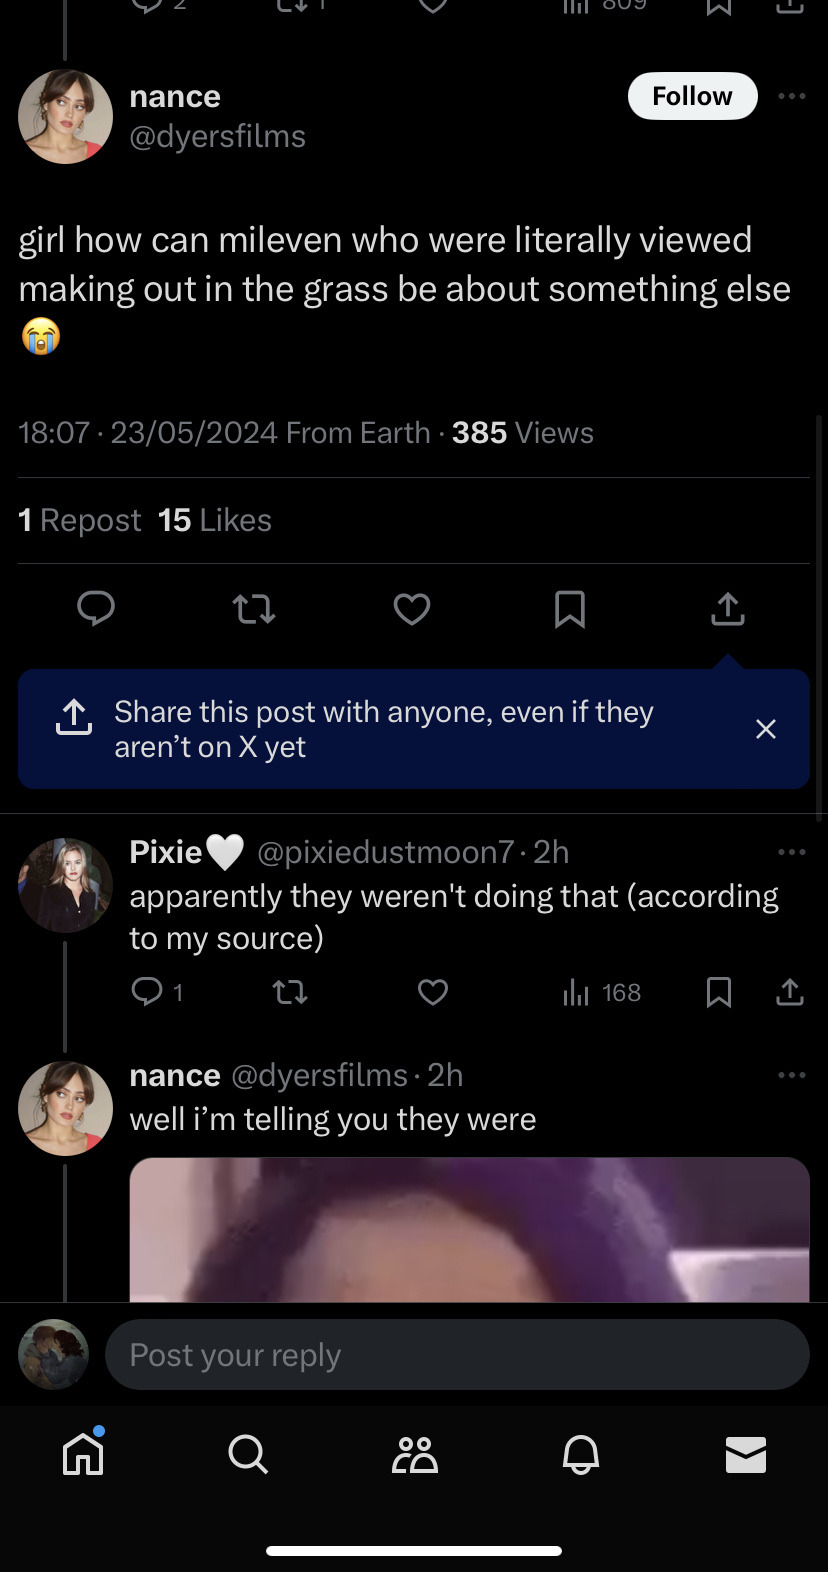Open share options for main post
The image size is (828, 1572).
[727, 608]
